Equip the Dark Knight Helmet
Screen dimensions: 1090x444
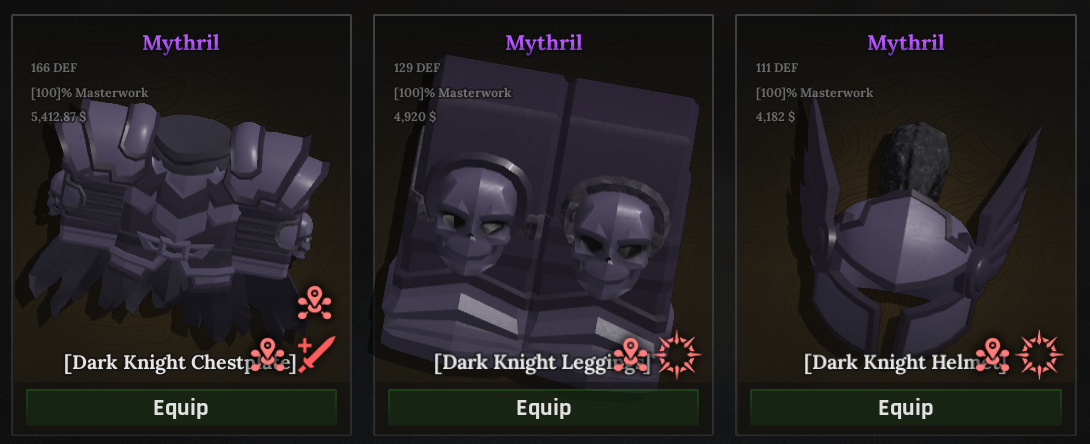coord(906,408)
